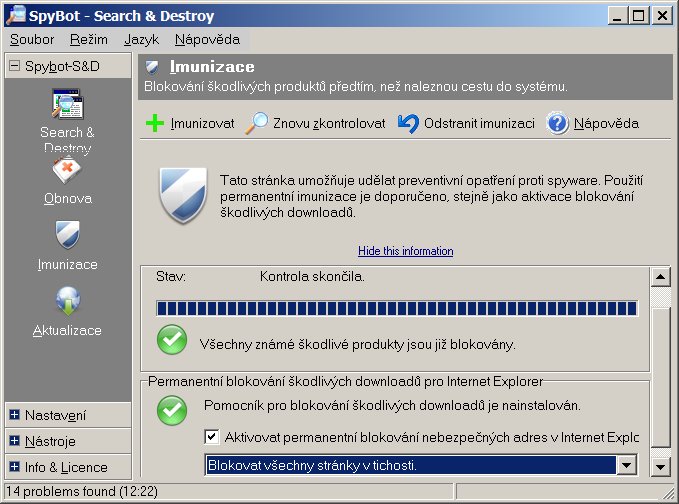Click the window resize grip in the status bar
Screen dimensions: 679x504
(x=669, y=492)
